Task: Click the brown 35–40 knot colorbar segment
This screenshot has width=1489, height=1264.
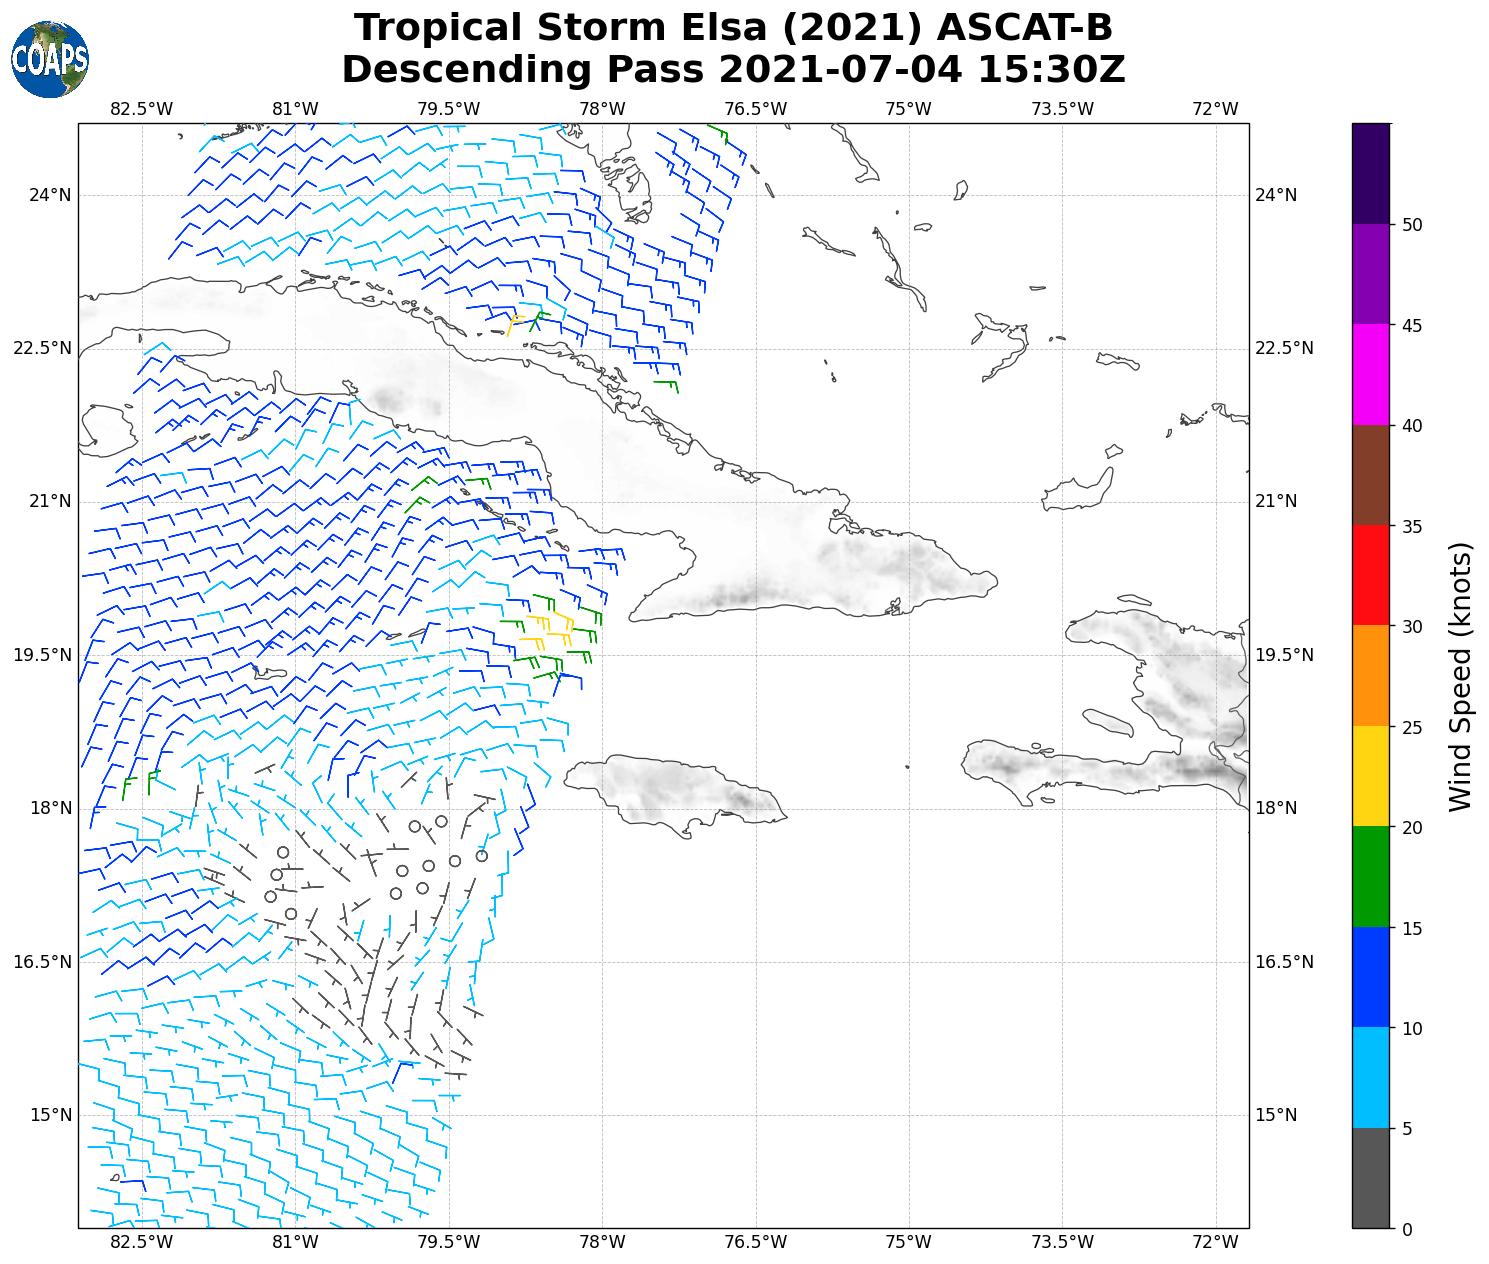Action: [x=1370, y=475]
